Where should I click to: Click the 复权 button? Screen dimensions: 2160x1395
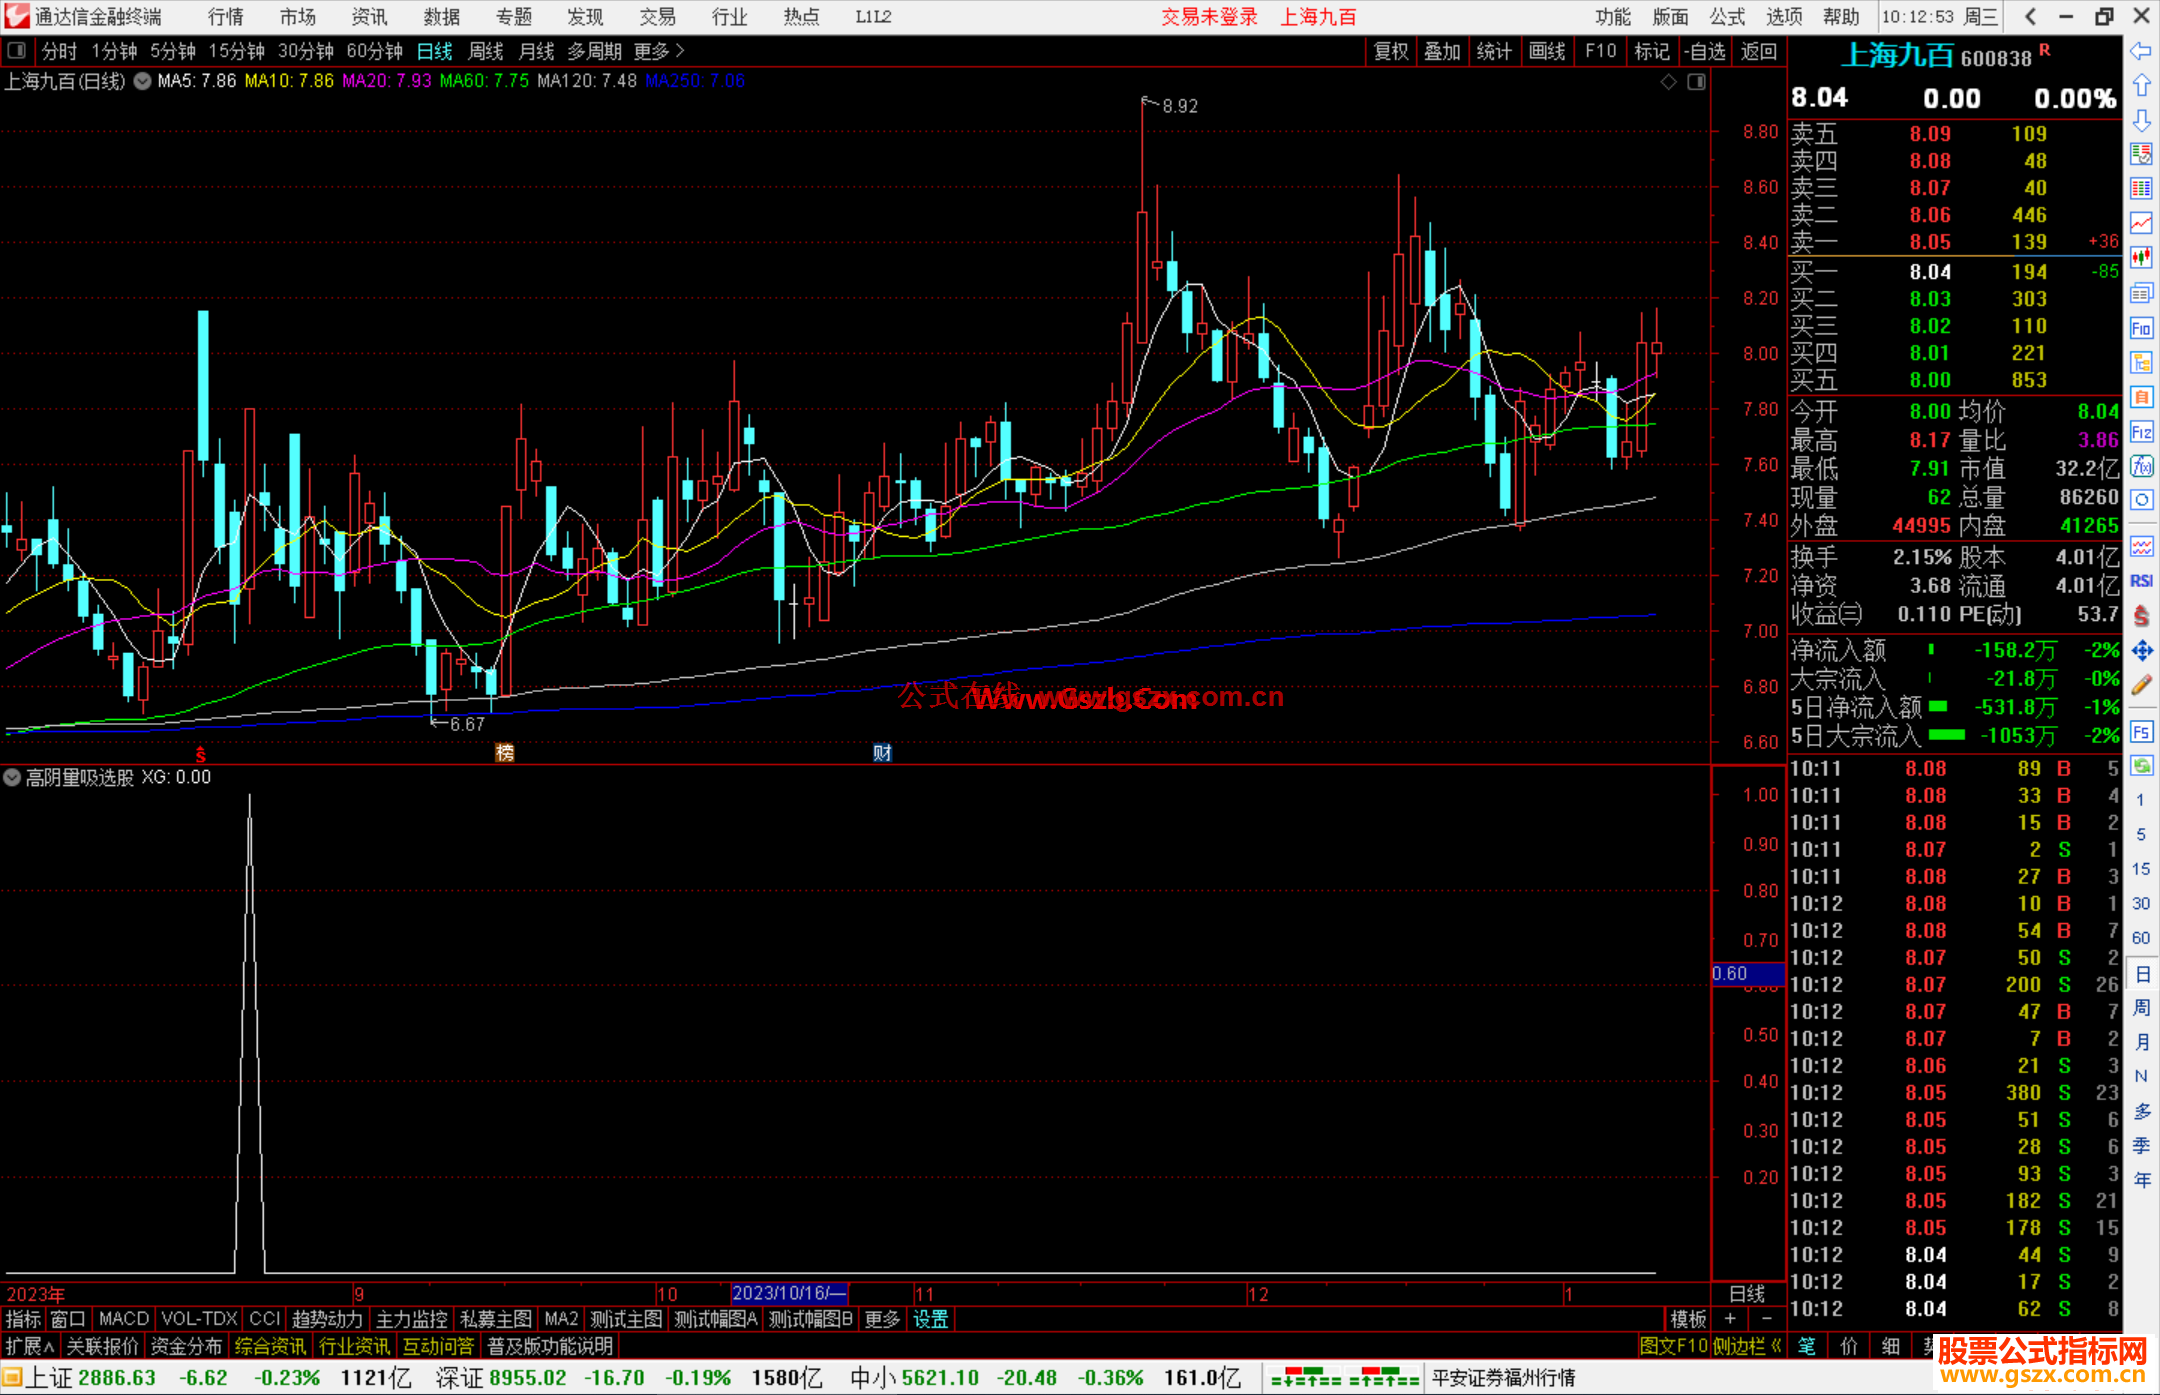tap(1390, 51)
